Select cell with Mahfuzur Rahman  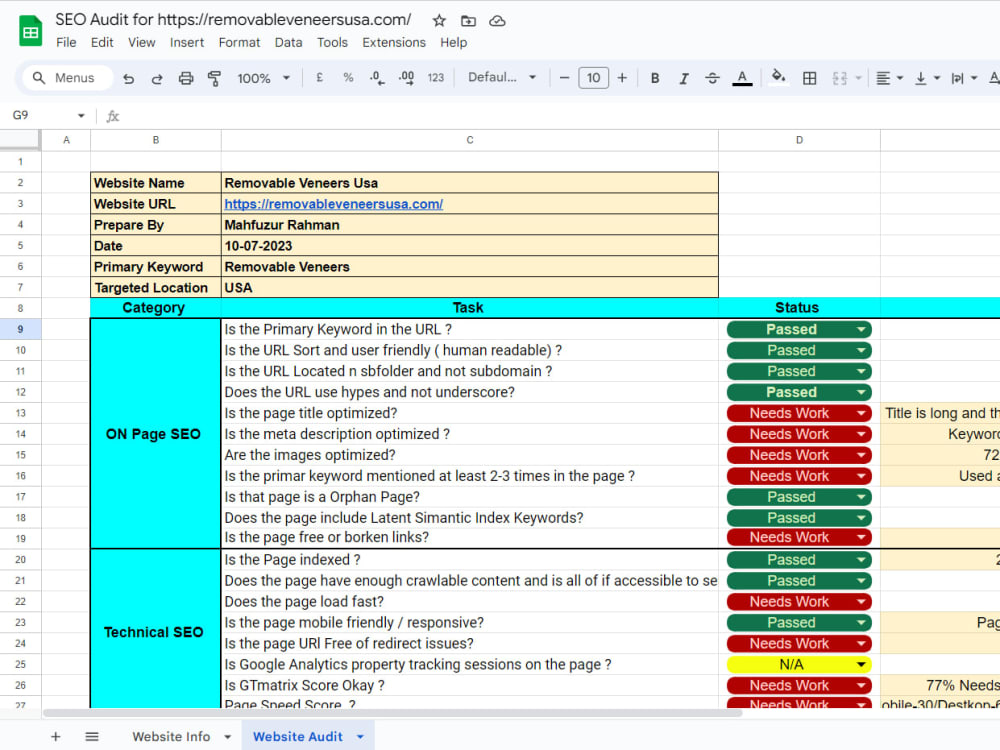click(x=470, y=225)
